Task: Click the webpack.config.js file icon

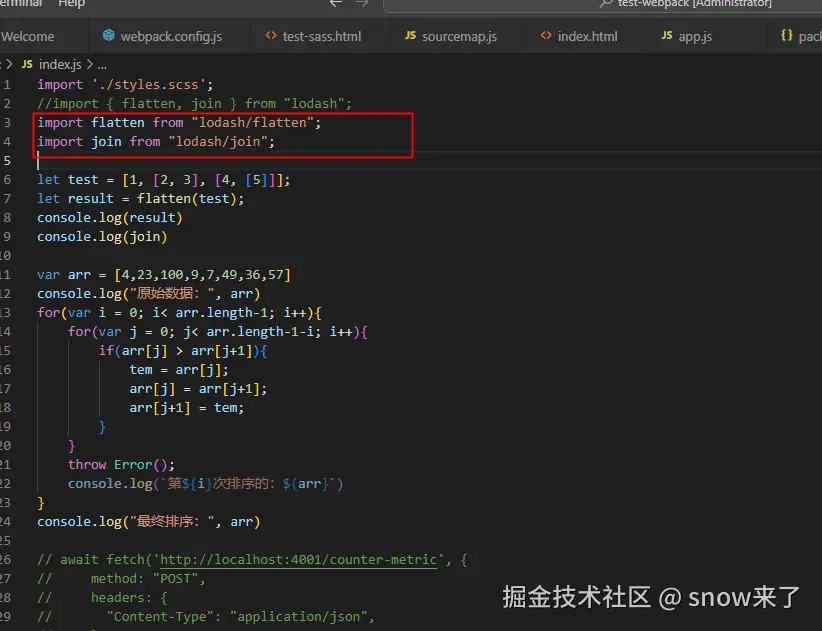Action: point(109,35)
